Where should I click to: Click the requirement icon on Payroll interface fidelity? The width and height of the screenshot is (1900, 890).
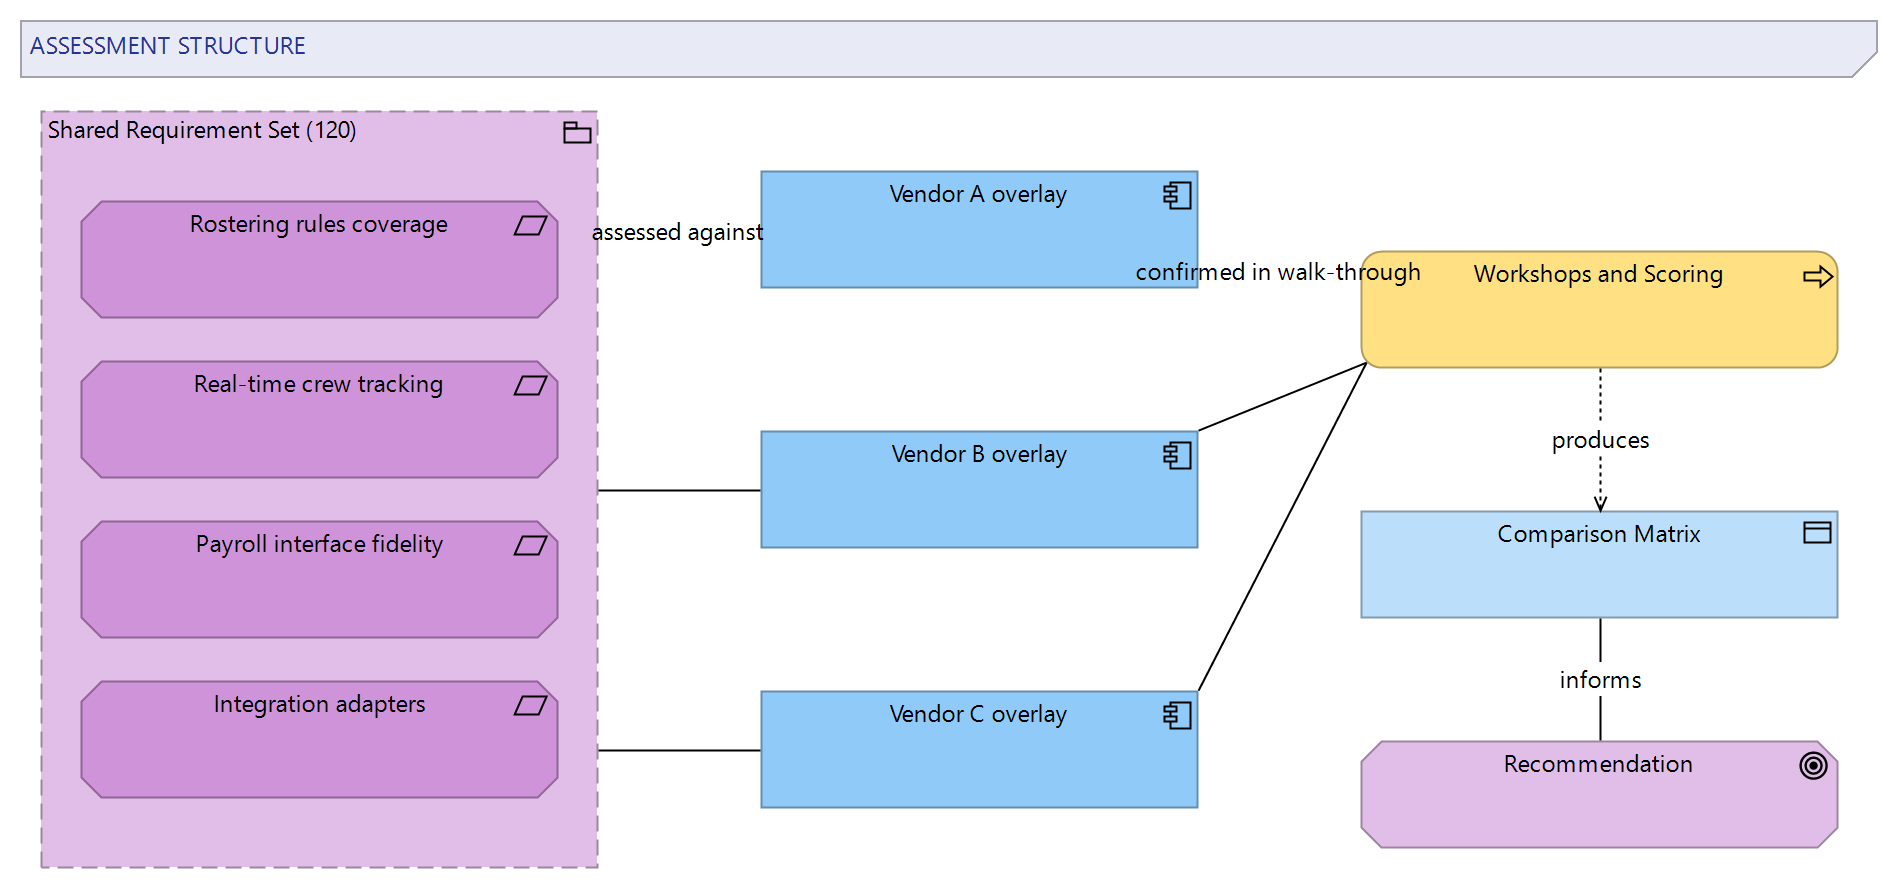(530, 546)
